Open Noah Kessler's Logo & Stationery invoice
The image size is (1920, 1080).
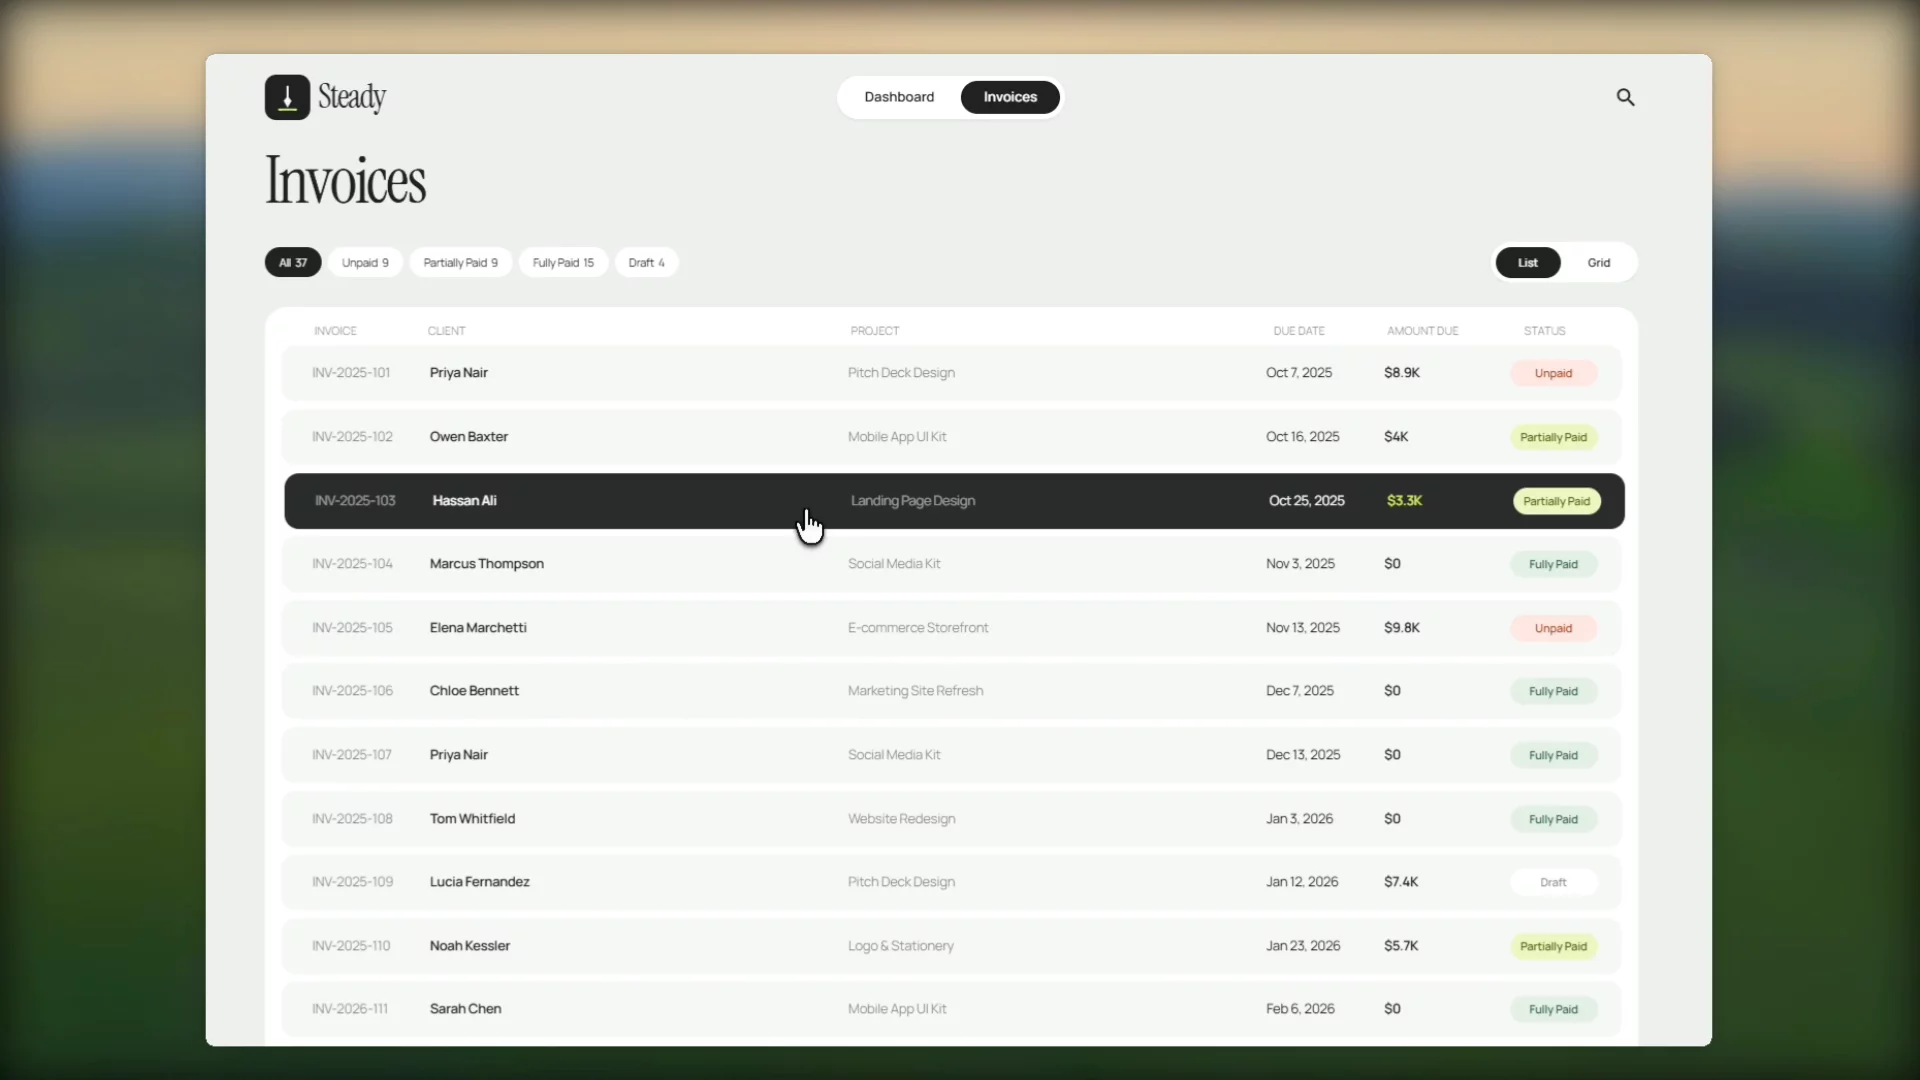pos(952,946)
